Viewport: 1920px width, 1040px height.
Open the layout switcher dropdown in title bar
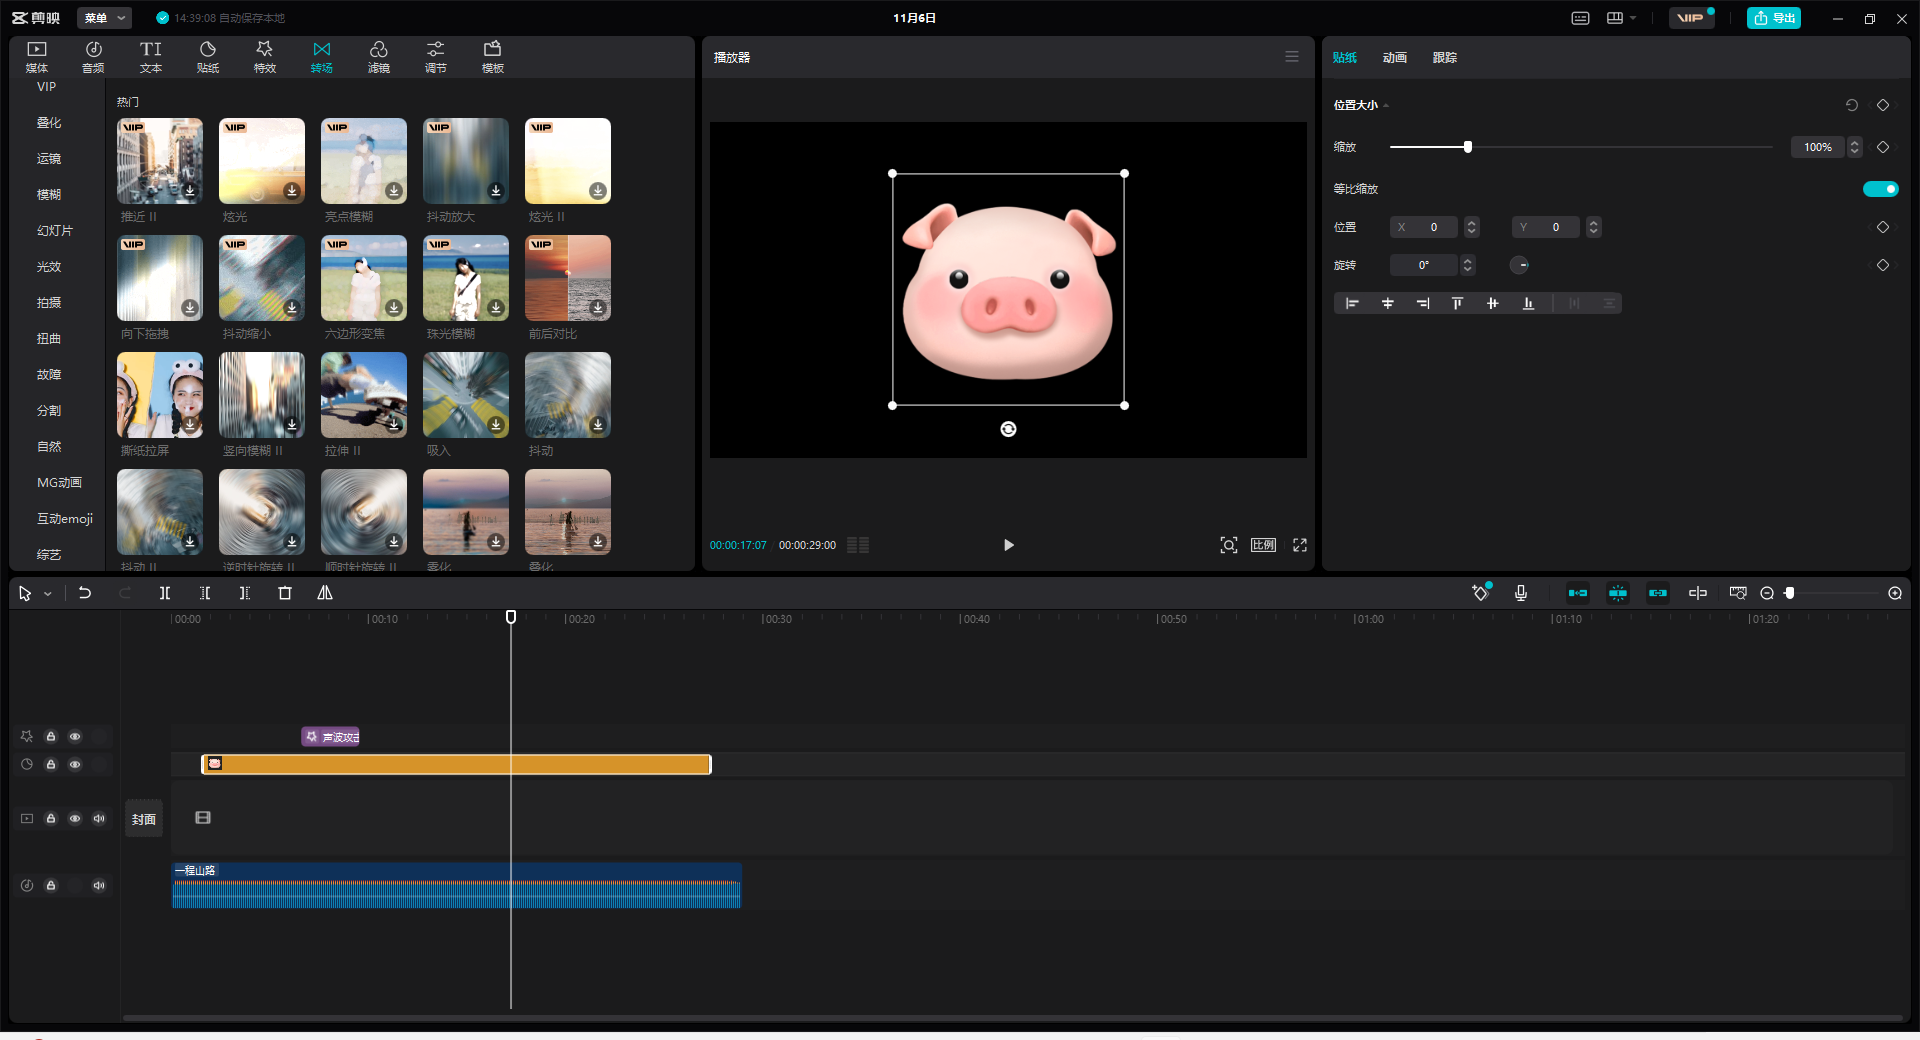point(1621,18)
